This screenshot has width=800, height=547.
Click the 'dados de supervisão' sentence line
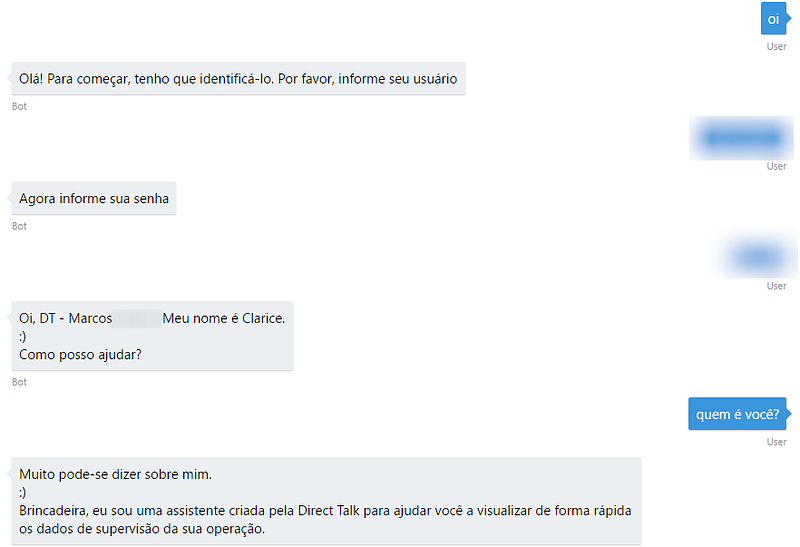tap(142, 529)
